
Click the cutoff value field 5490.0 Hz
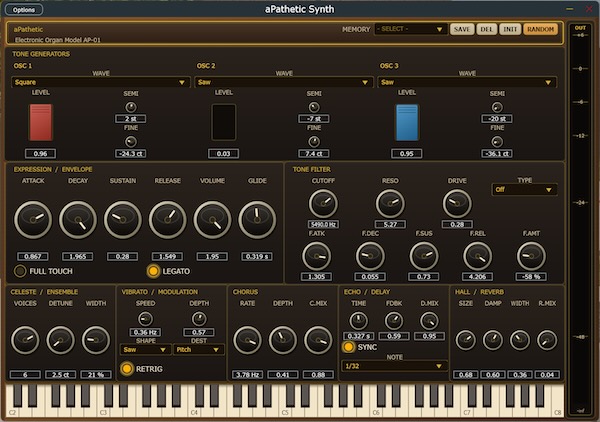click(x=323, y=225)
